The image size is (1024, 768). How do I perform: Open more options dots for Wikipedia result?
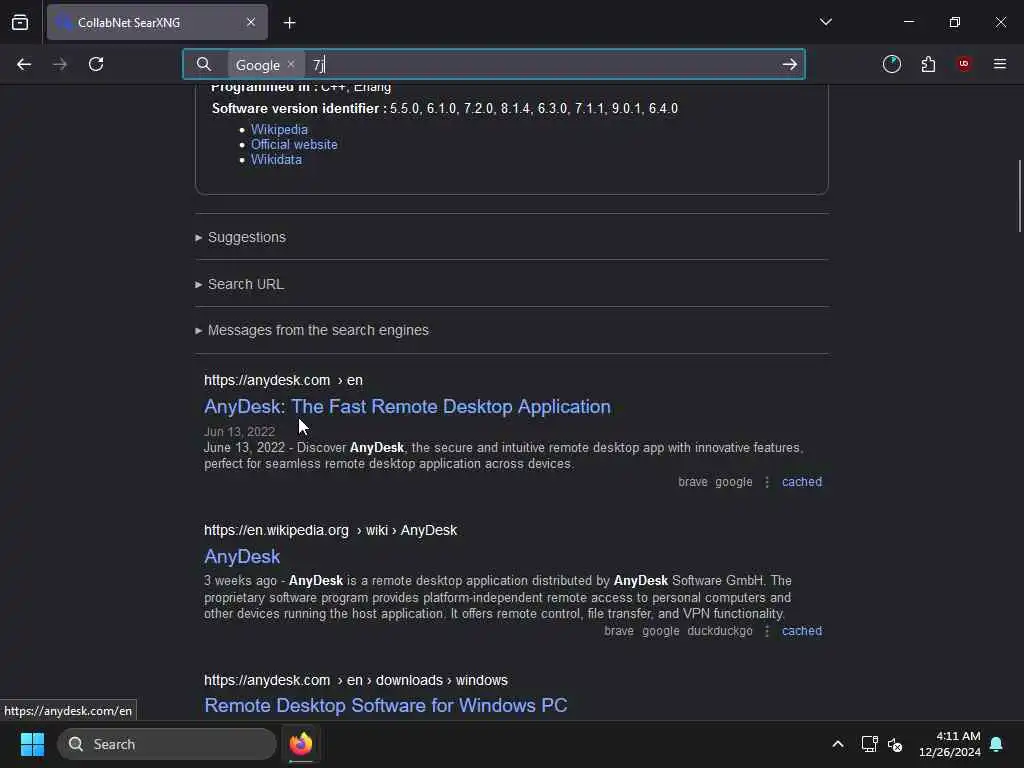[767, 631]
